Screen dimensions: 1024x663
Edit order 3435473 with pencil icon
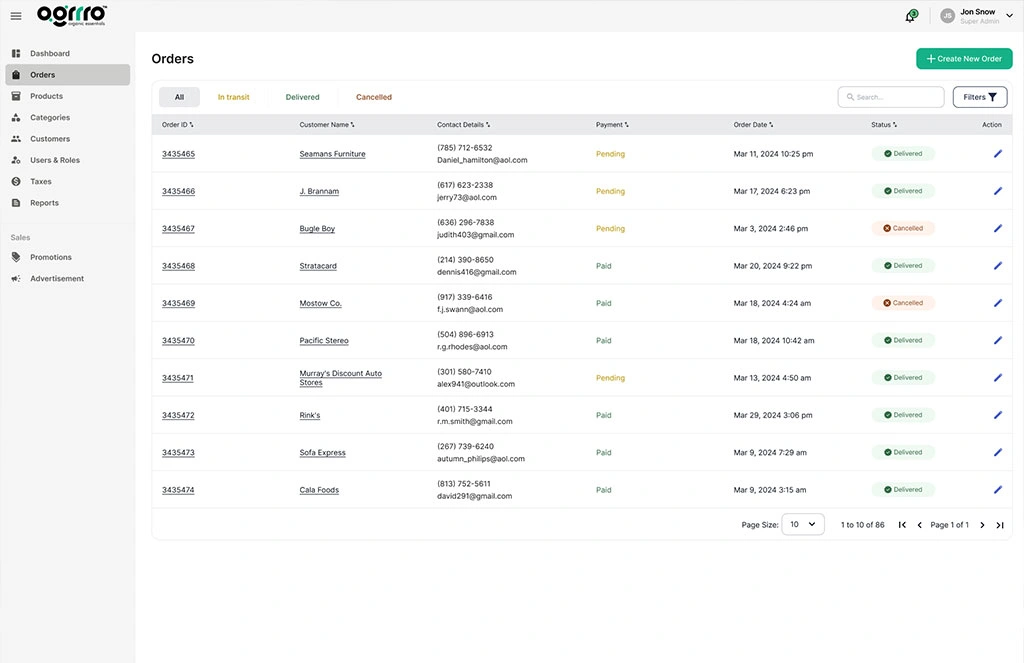[x=997, y=451]
